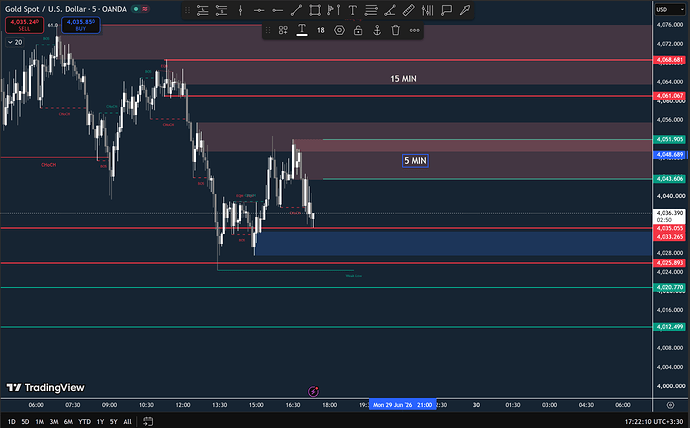Switch to 6M time range
Image resolution: width=690 pixels, height=428 pixels.
68,421
